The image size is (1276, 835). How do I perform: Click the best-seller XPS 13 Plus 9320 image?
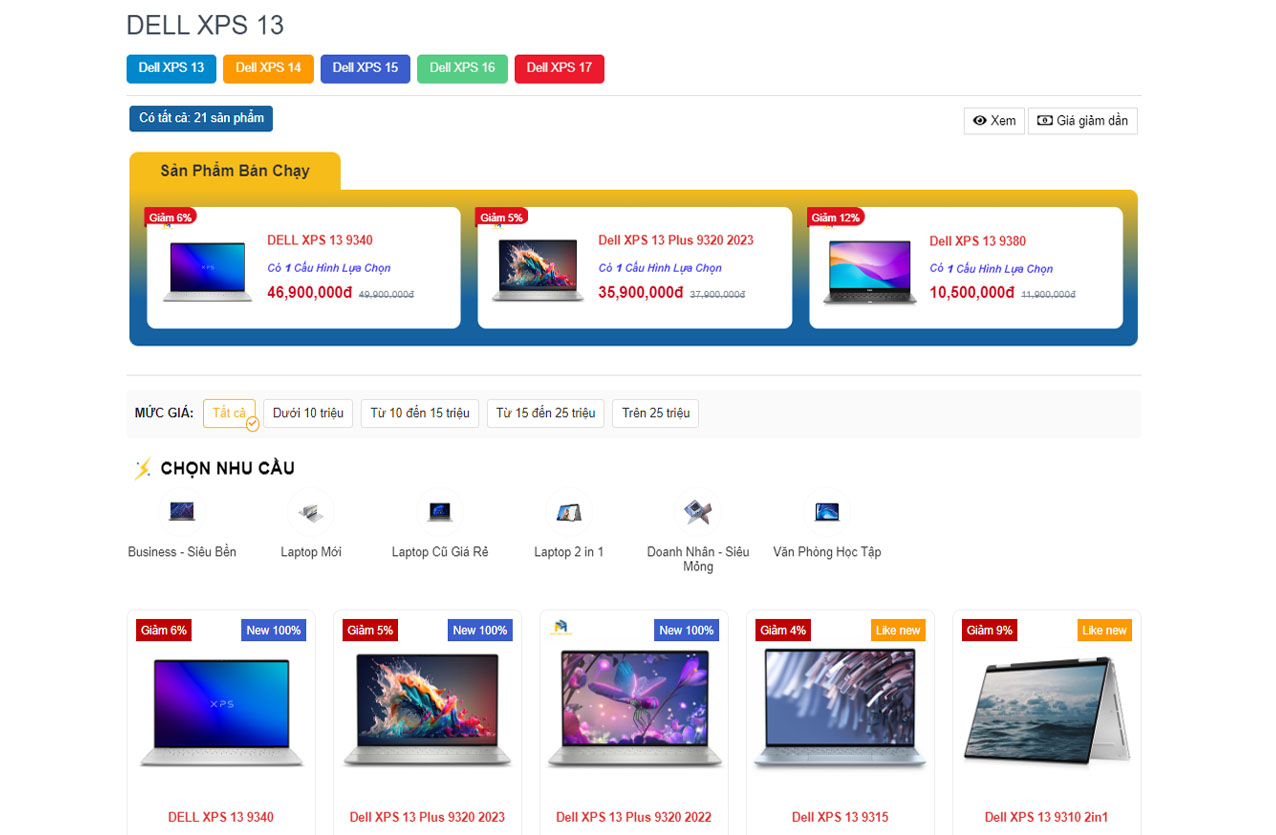[x=539, y=270]
